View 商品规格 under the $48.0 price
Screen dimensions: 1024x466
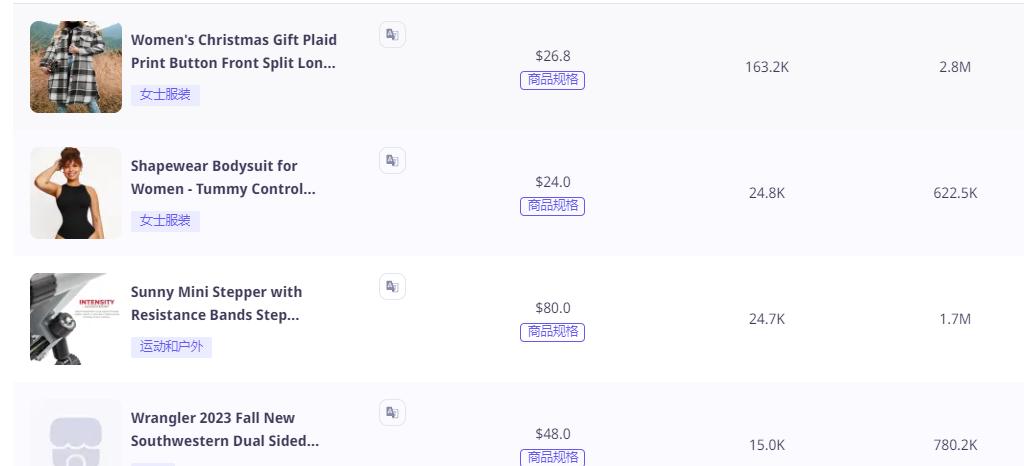click(x=552, y=457)
